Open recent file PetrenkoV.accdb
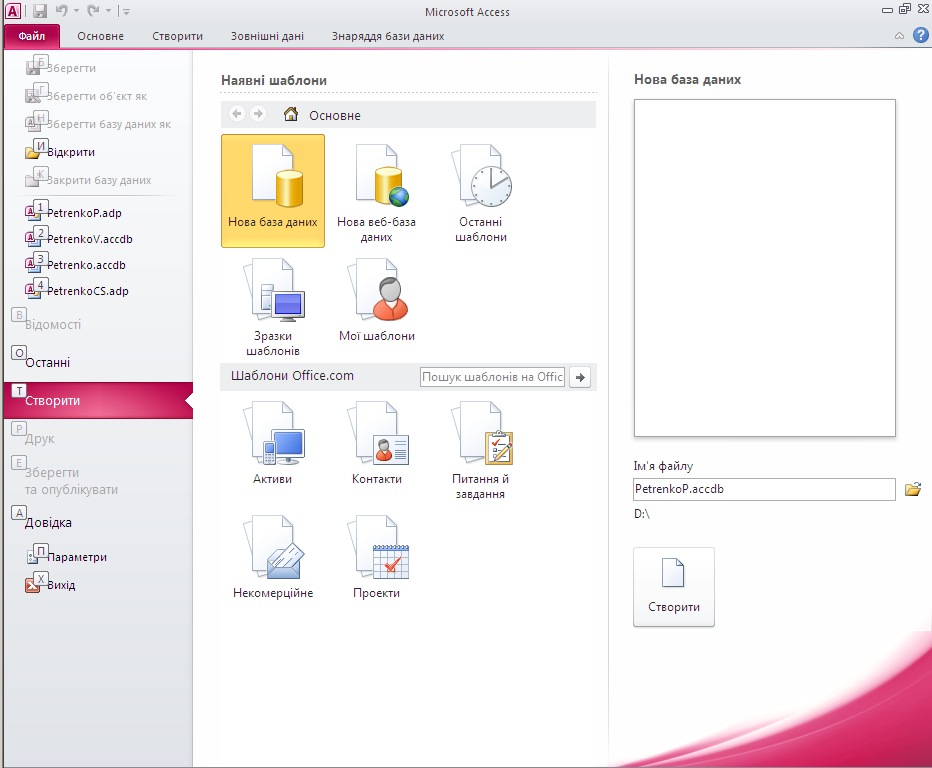932x768 pixels. 89,239
